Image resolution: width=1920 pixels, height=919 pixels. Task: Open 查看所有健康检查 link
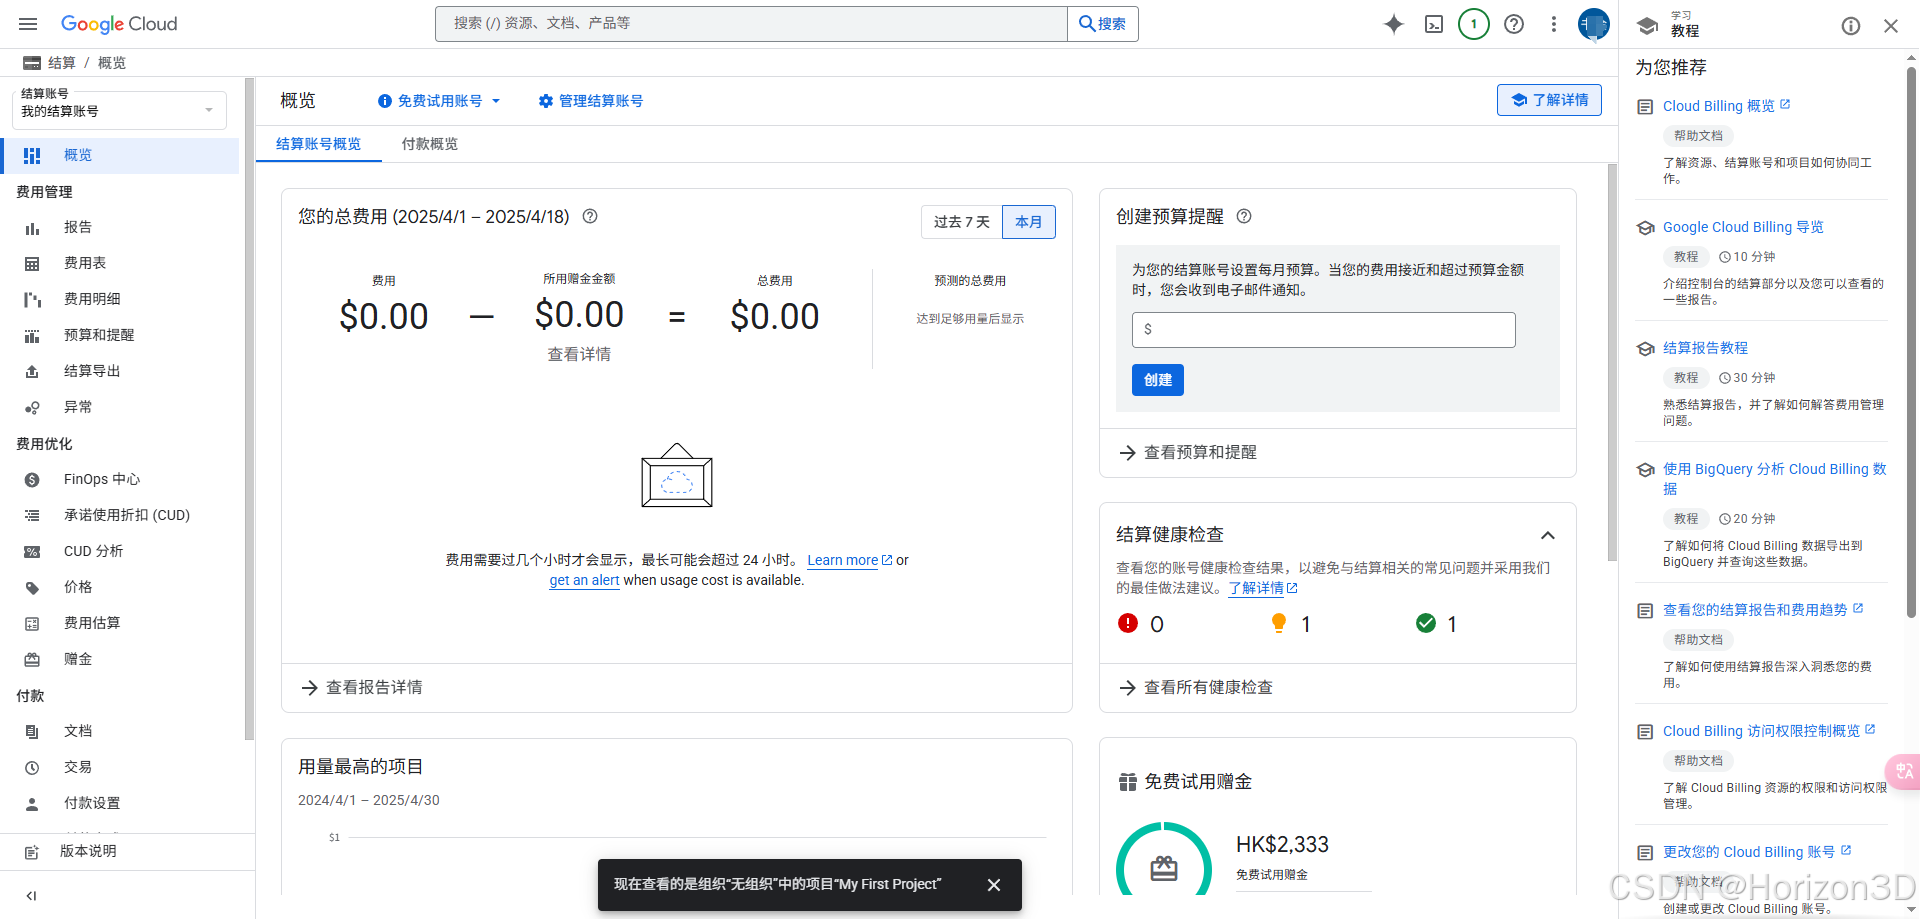click(x=1196, y=687)
